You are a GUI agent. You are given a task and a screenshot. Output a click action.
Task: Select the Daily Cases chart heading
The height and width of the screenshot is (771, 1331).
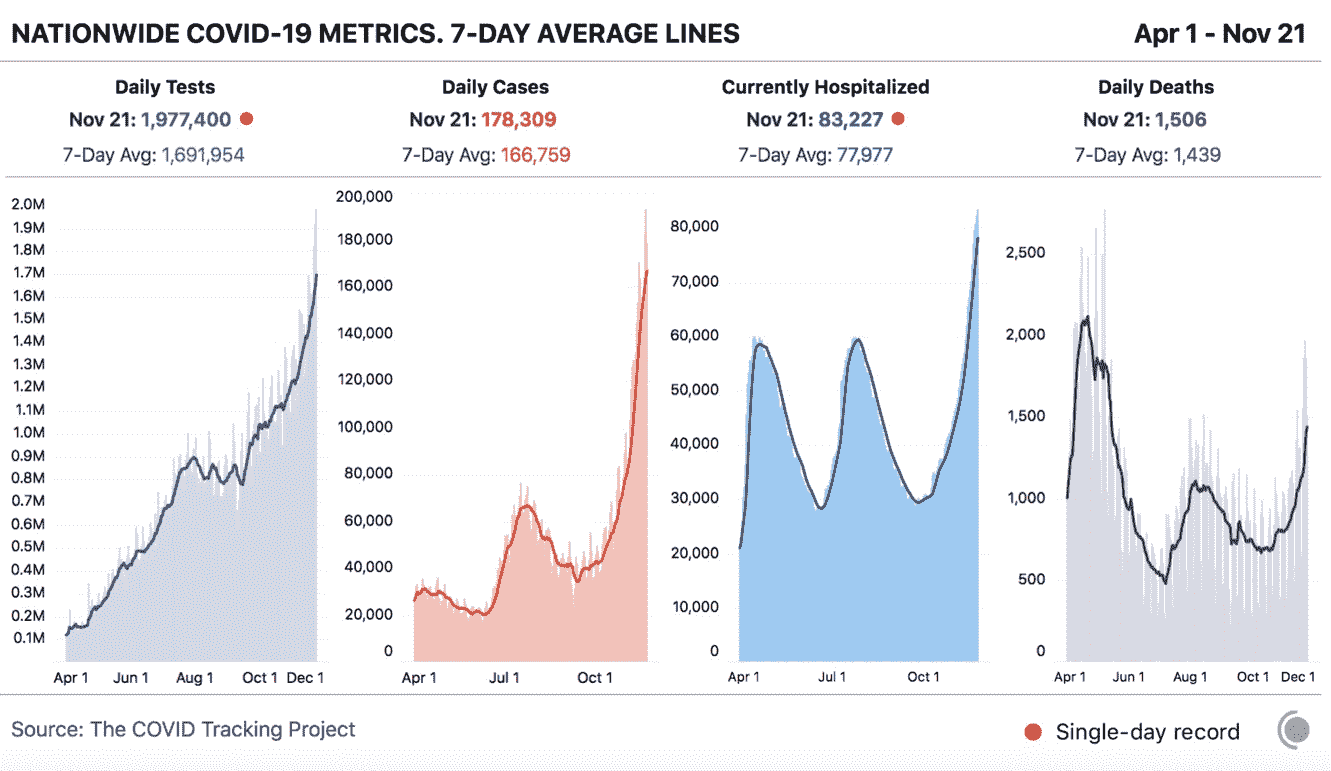495,87
